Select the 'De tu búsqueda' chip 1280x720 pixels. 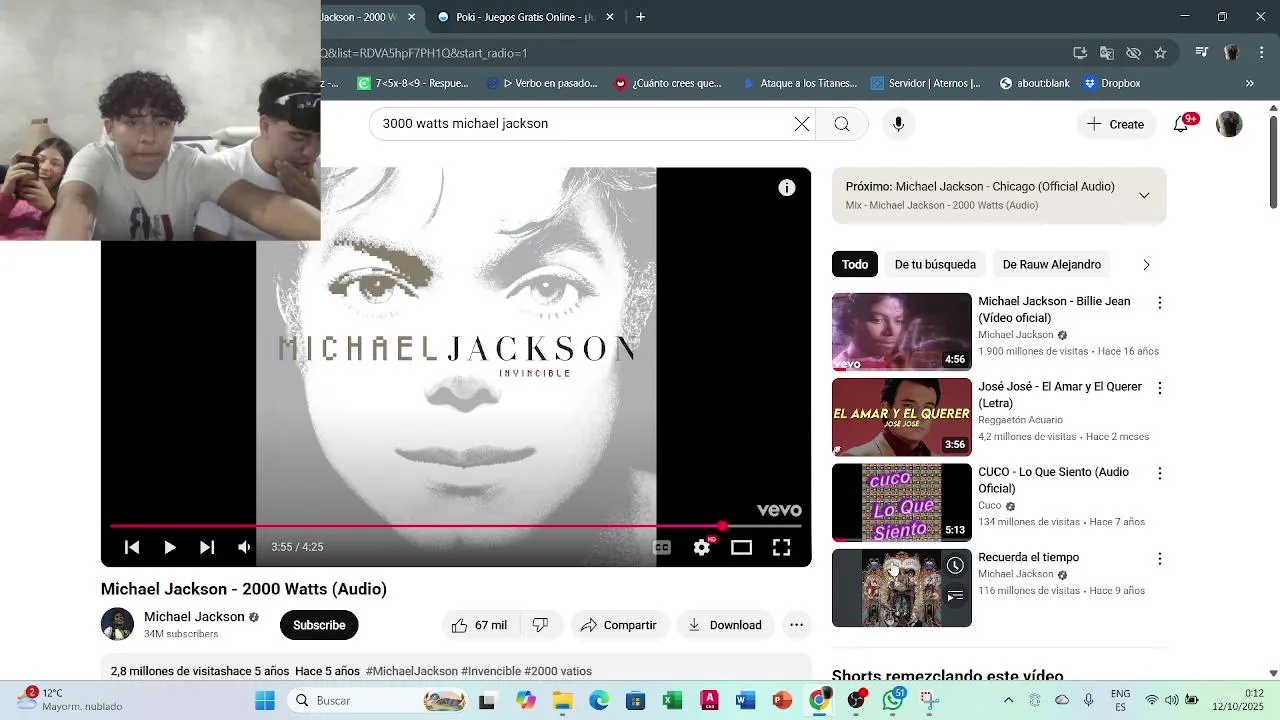coord(935,264)
